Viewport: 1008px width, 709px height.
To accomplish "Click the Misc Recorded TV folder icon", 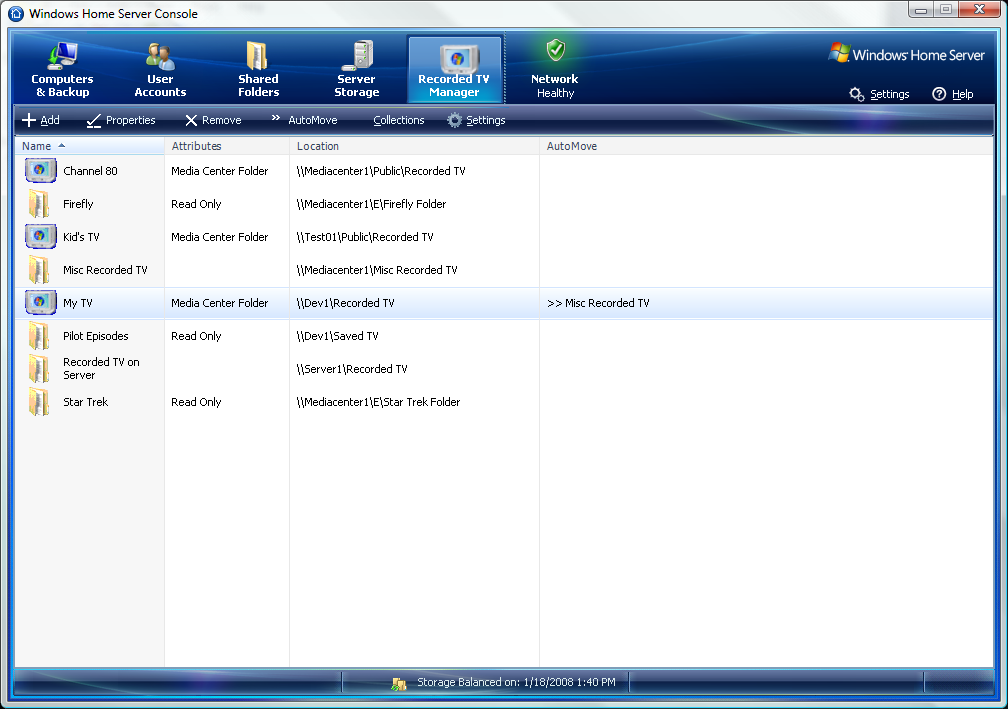I will point(39,270).
